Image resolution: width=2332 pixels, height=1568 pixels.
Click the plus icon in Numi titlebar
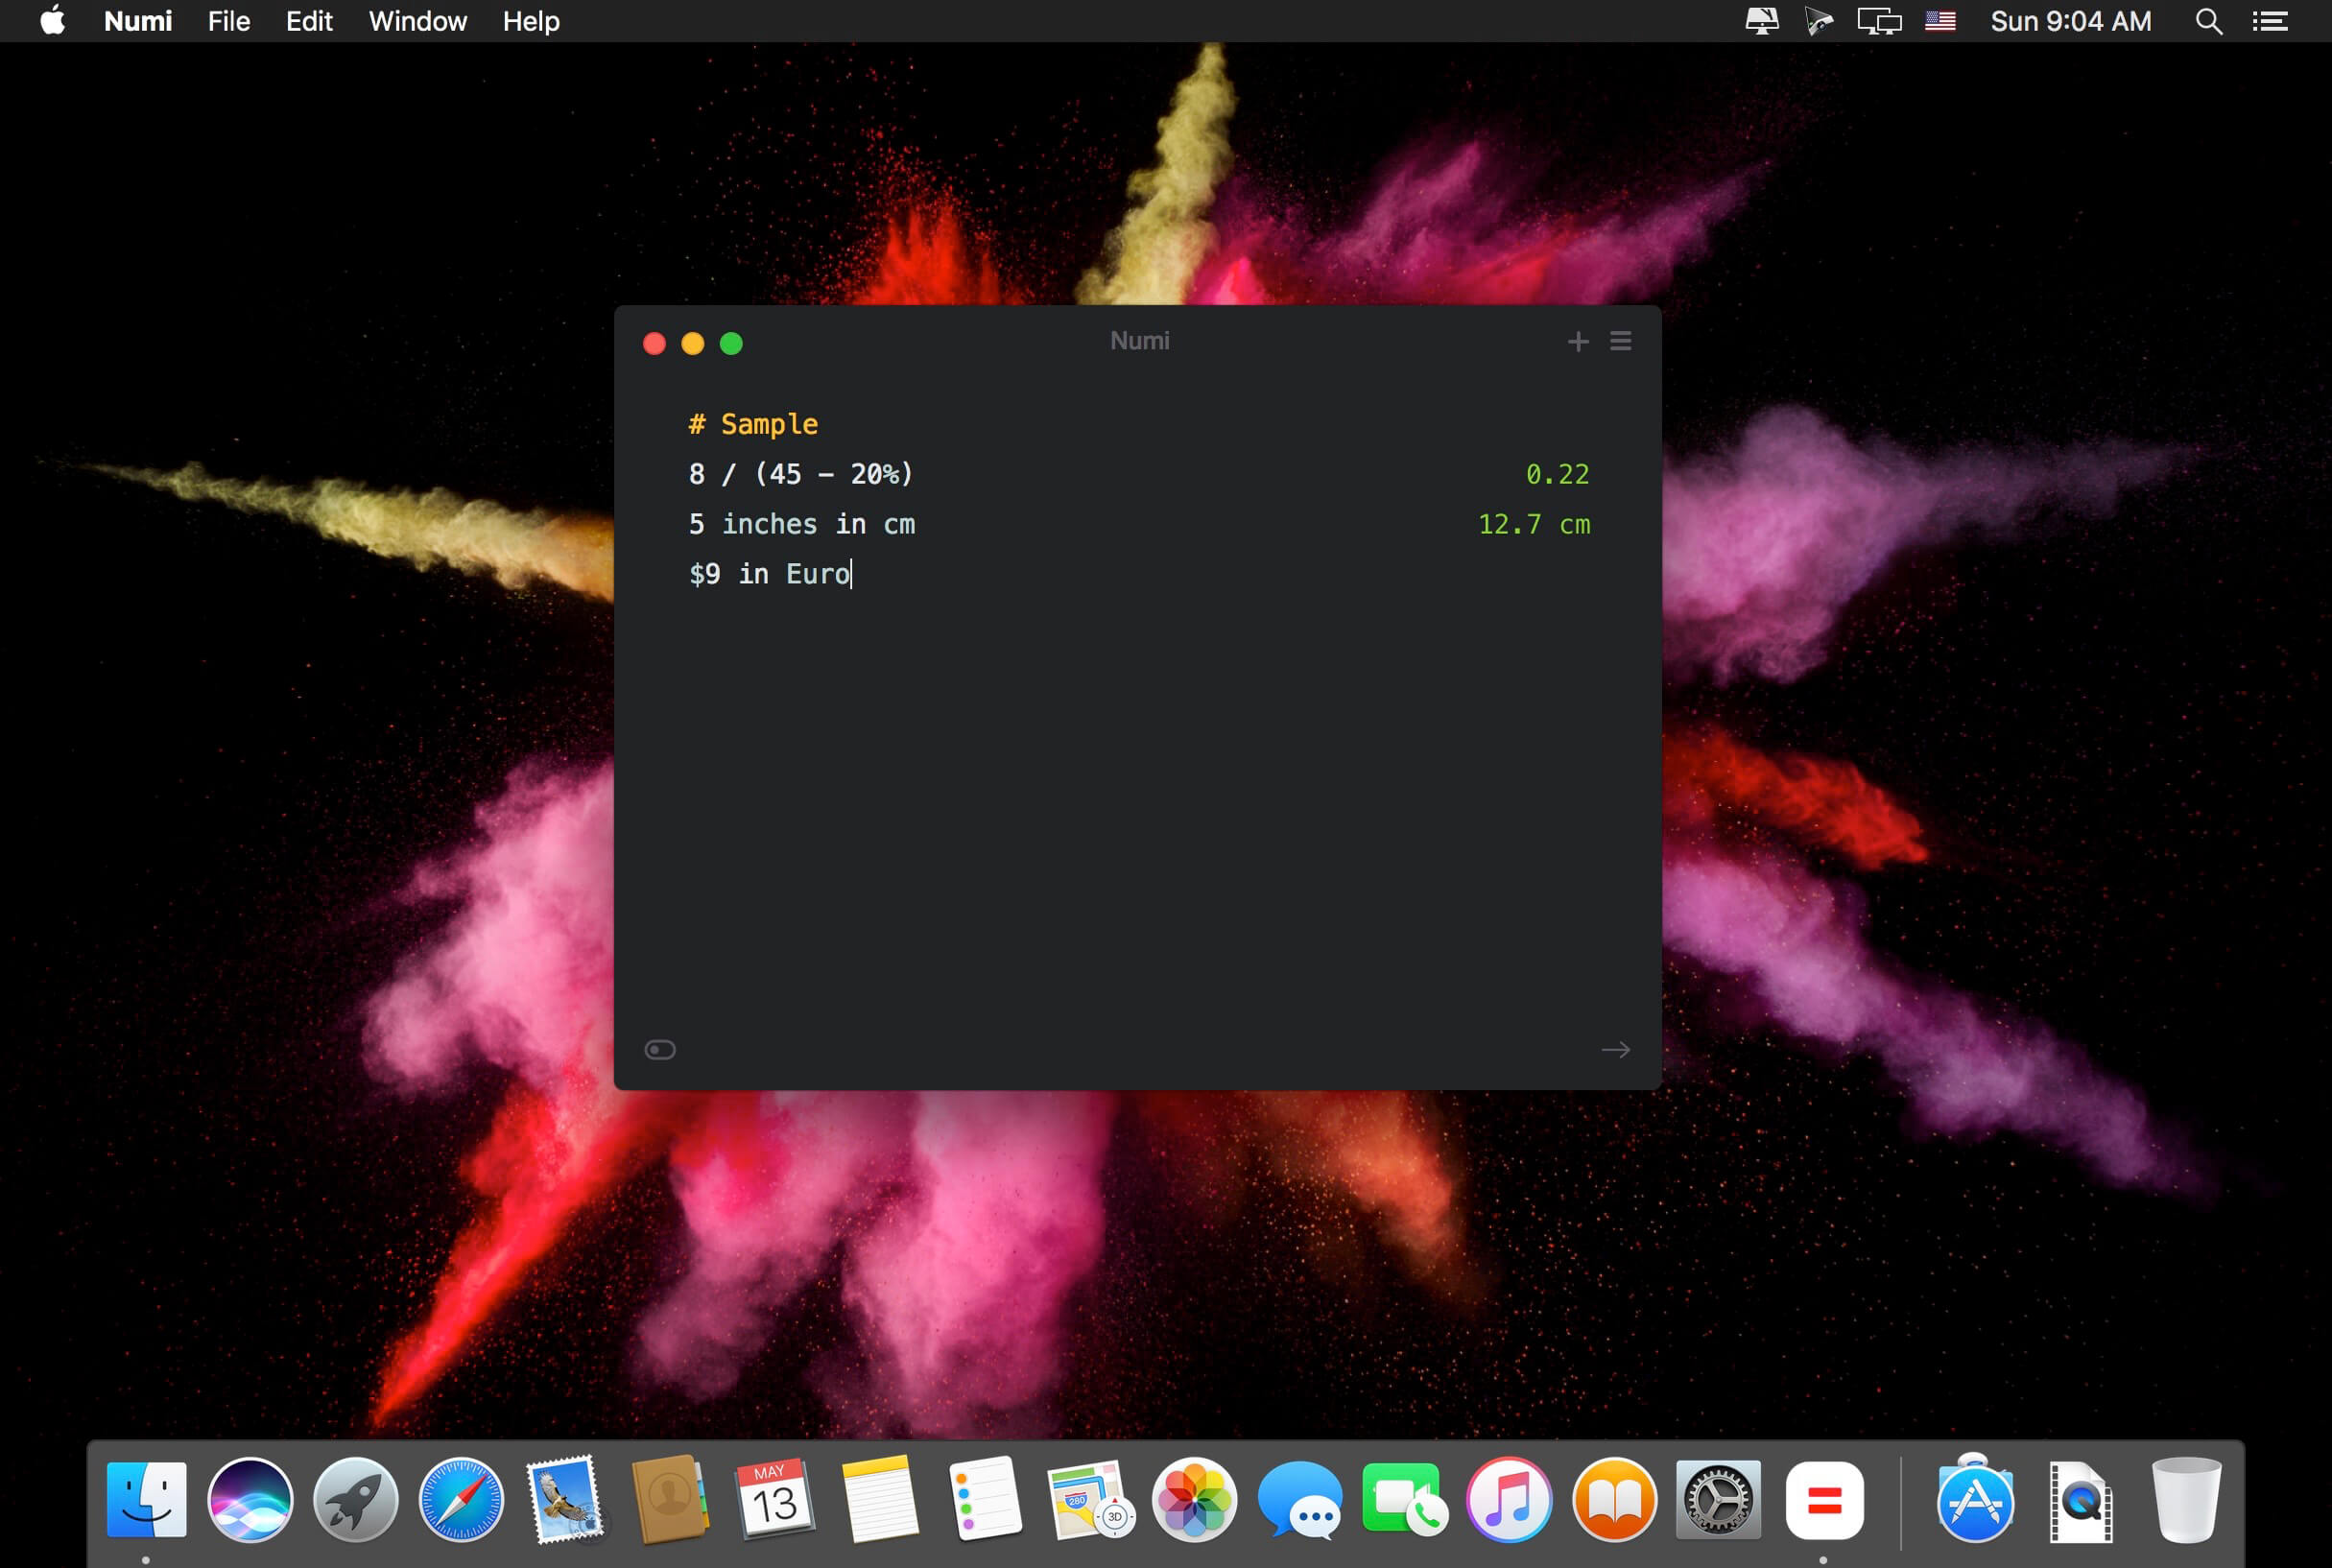pos(1577,342)
